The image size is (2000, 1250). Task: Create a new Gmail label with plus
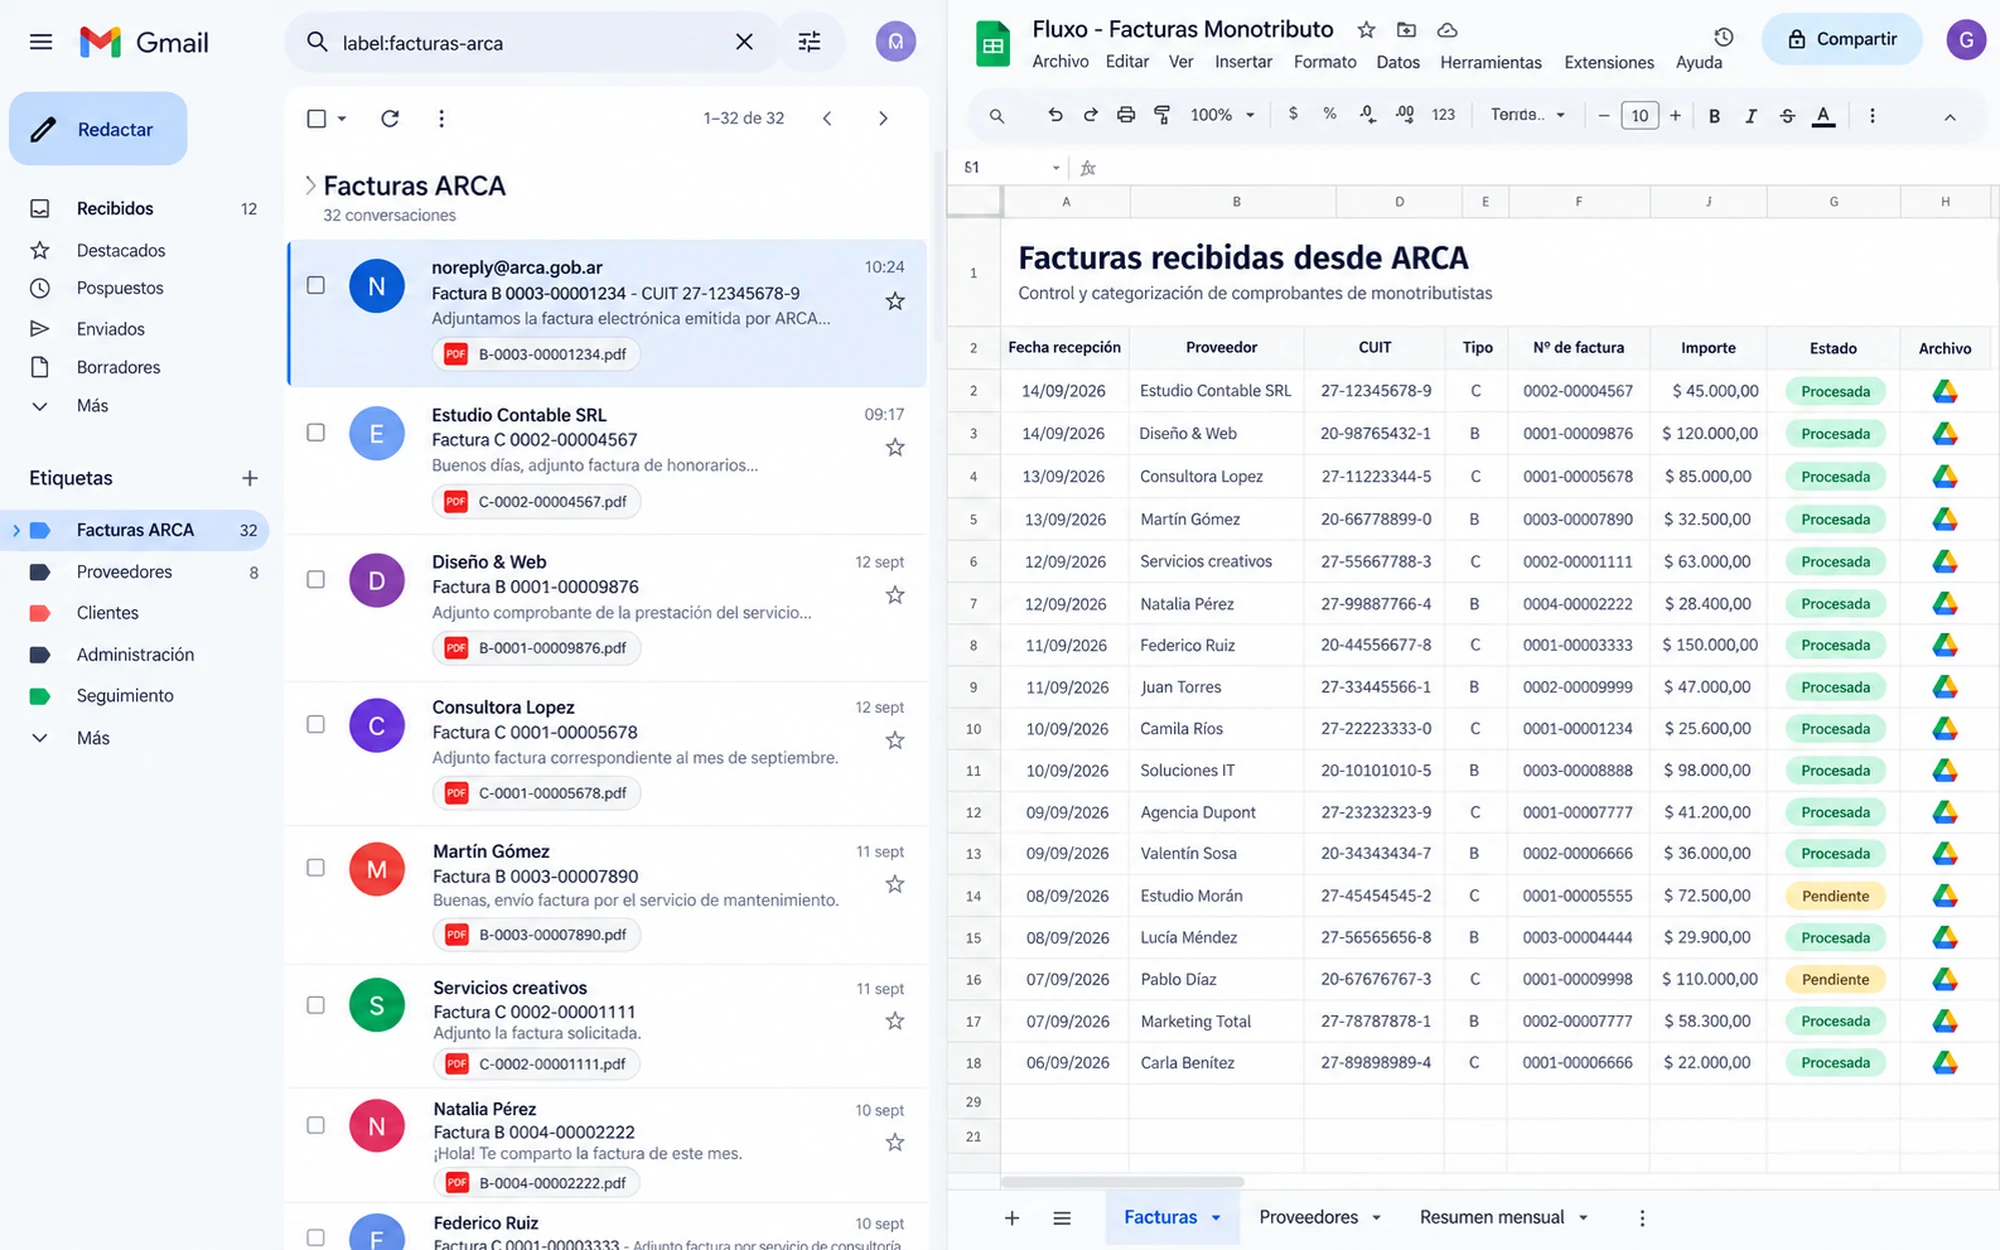click(250, 478)
